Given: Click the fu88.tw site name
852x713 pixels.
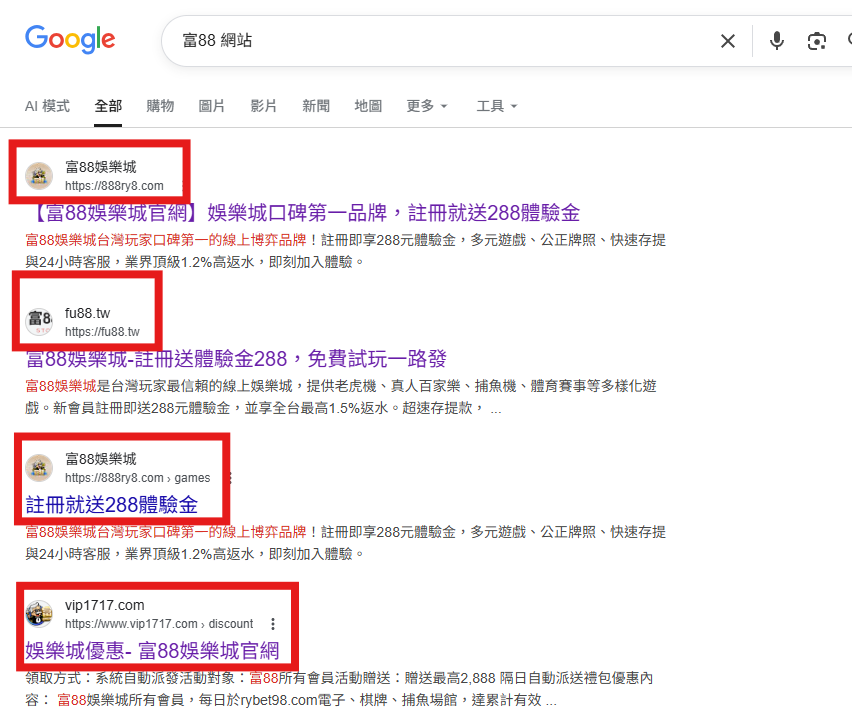Looking at the screenshot, I should [x=87, y=313].
